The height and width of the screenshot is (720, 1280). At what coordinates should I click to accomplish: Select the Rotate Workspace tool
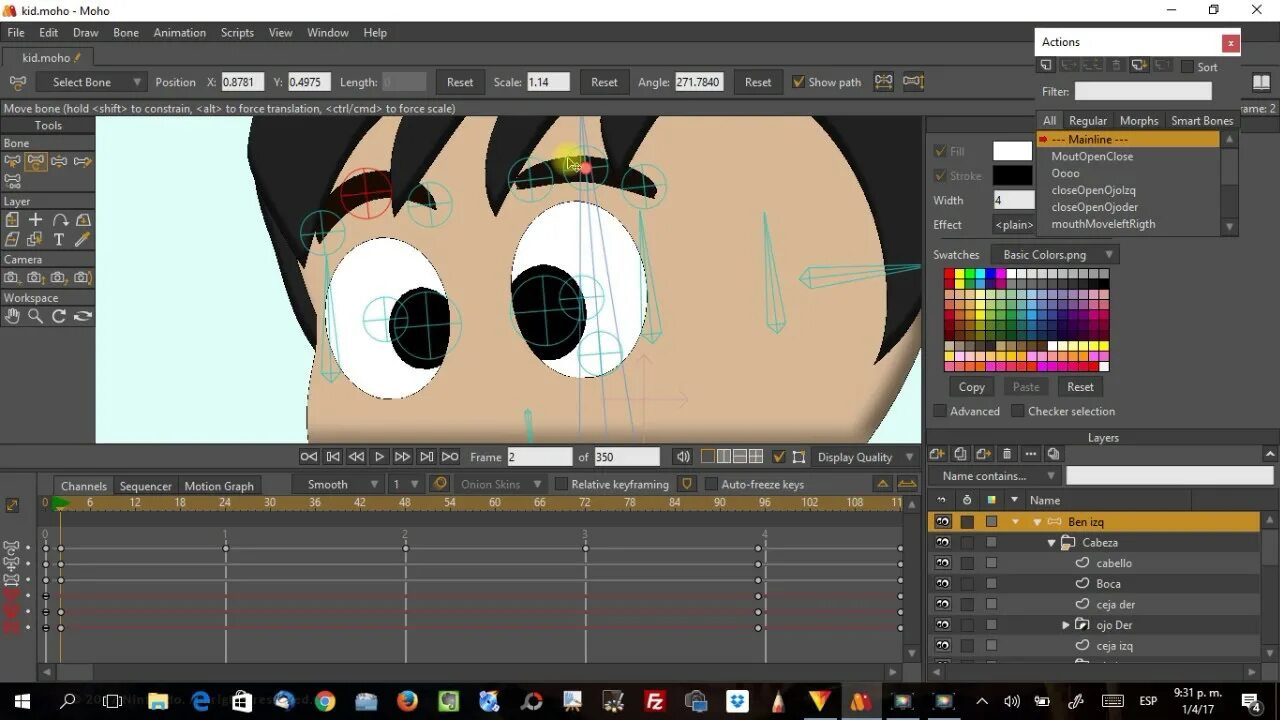[x=59, y=316]
